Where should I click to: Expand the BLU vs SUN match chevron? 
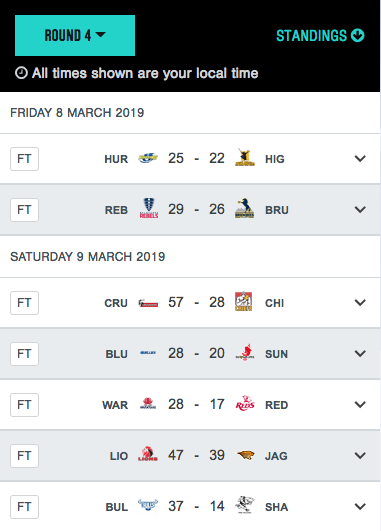(x=360, y=354)
